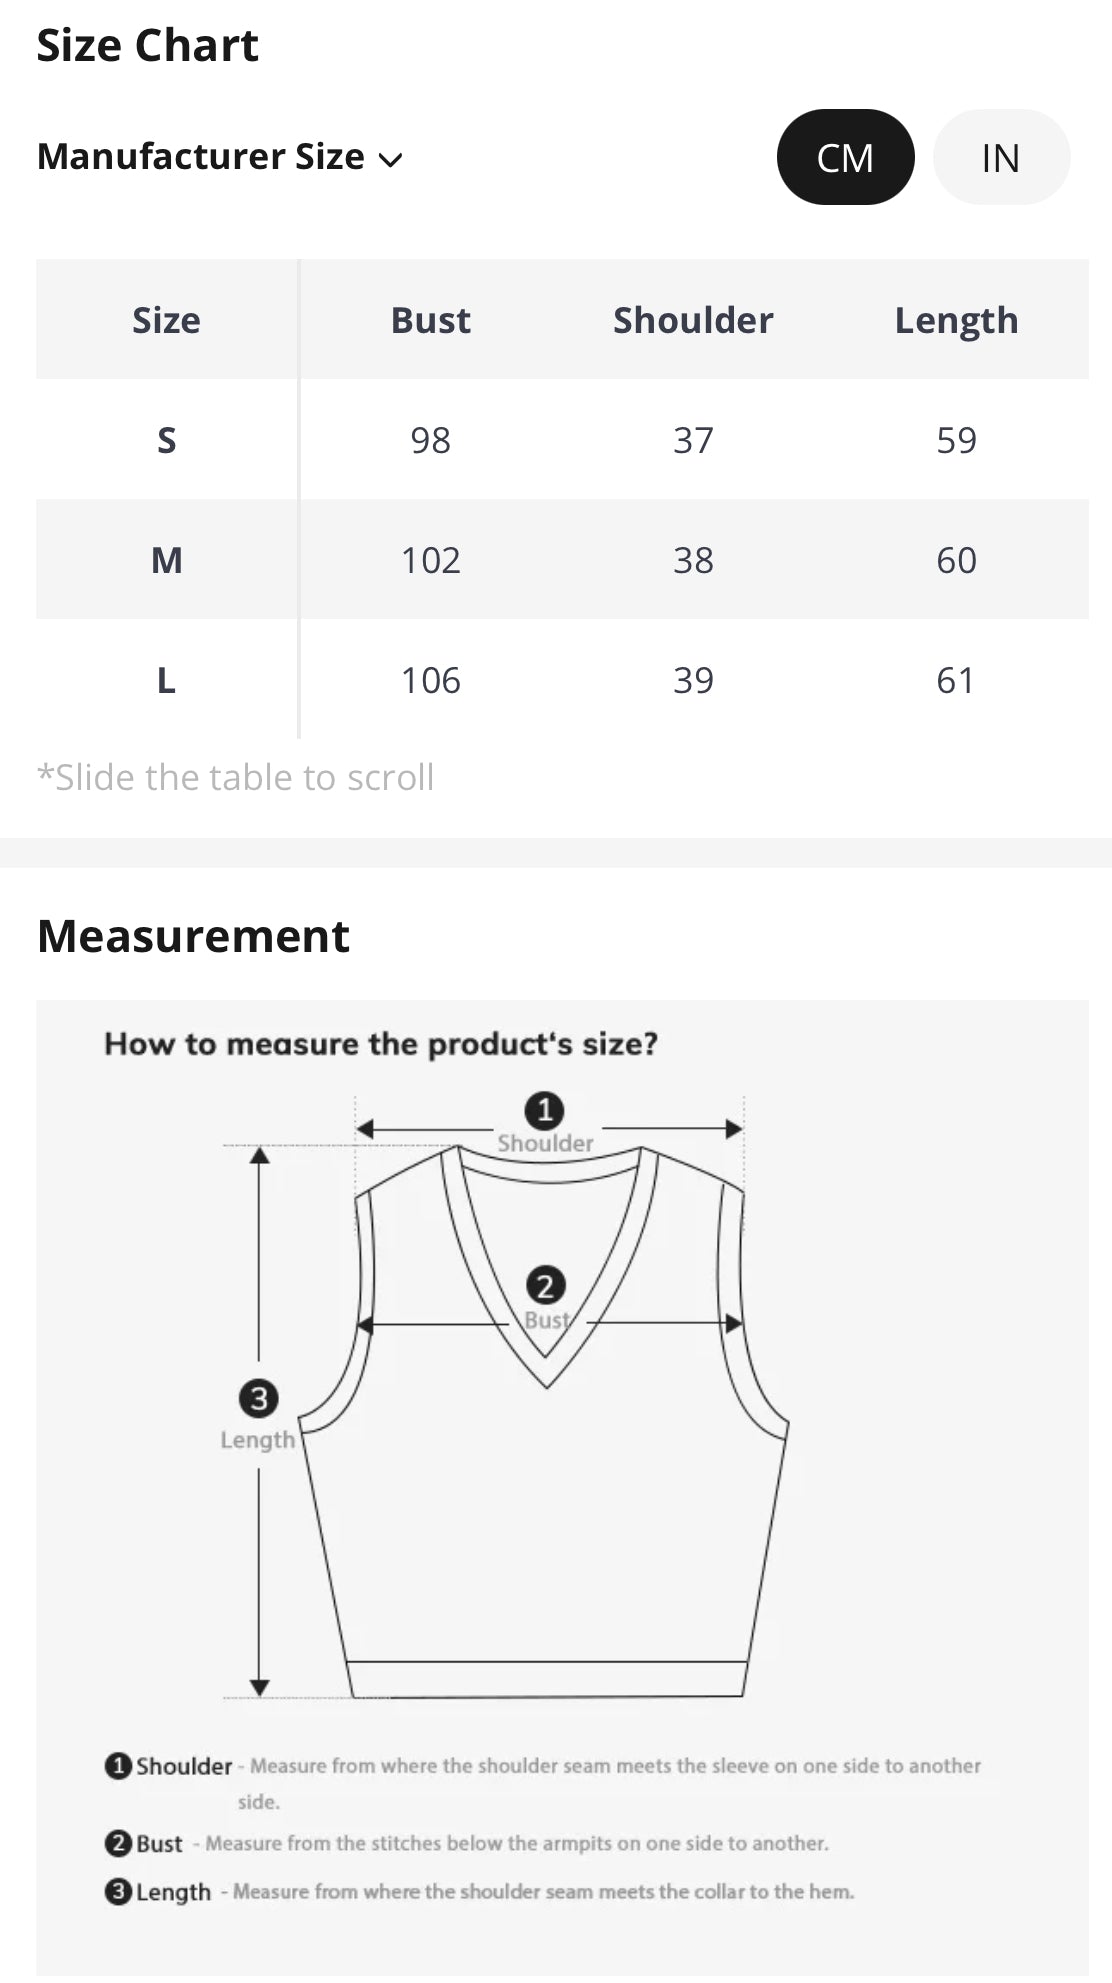Switch units to CM

coord(845,157)
